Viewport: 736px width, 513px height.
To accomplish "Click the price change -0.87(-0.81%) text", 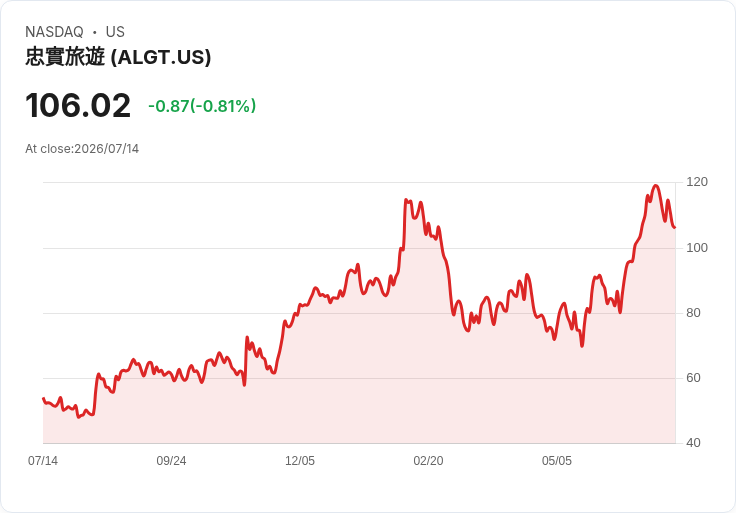I will [202, 106].
